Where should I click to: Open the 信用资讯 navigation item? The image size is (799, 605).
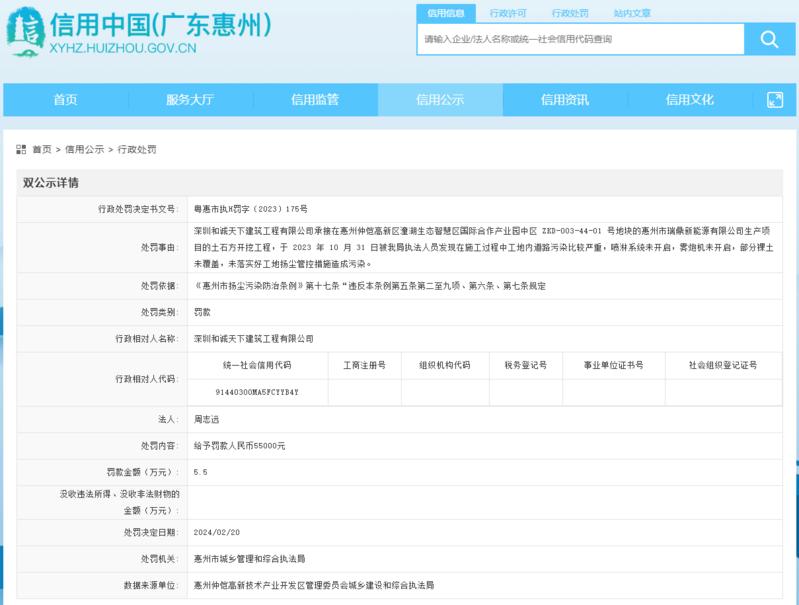tap(565, 99)
